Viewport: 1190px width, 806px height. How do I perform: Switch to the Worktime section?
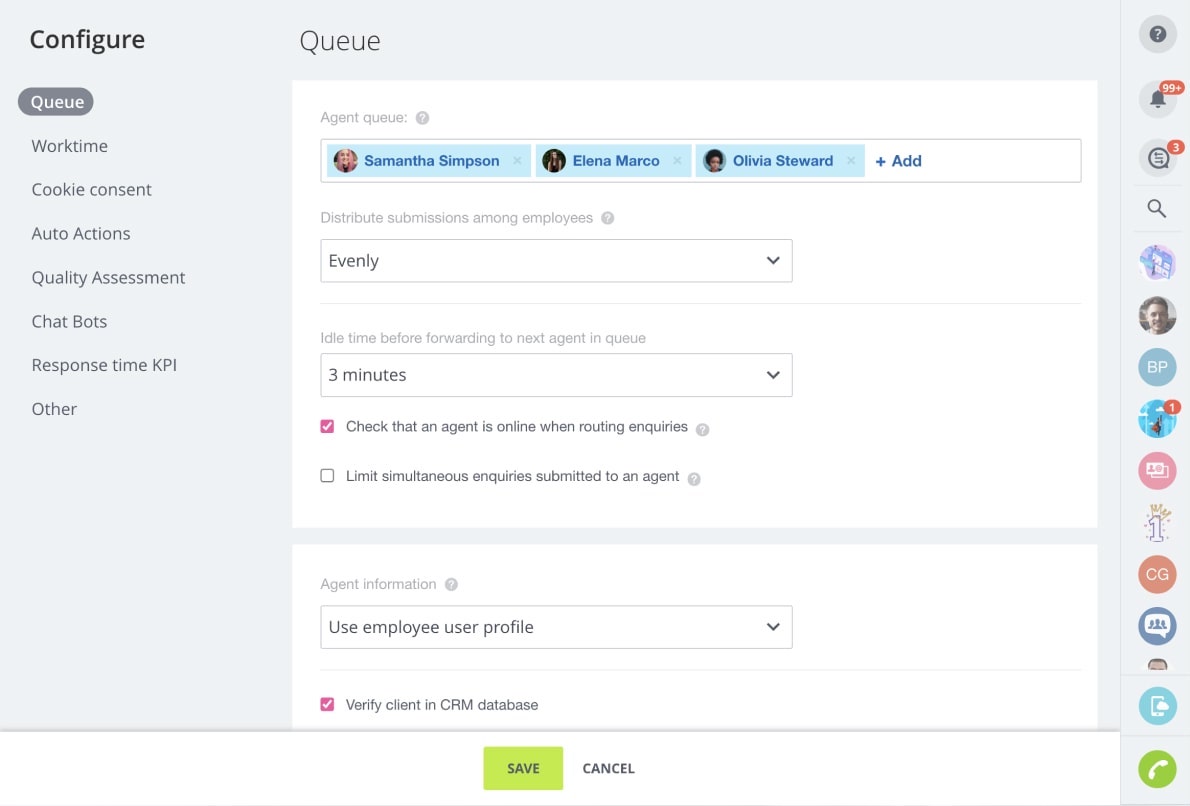coord(70,146)
